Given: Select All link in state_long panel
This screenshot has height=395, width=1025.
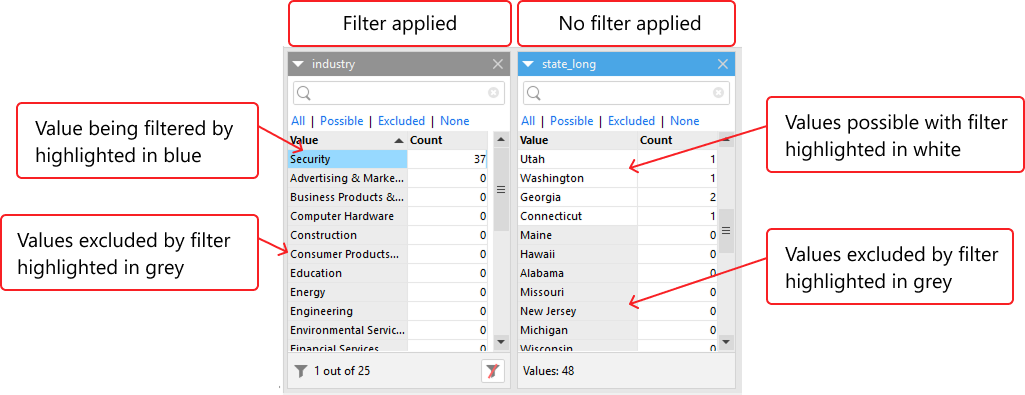Looking at the screenshot, I should coord(528,121).
